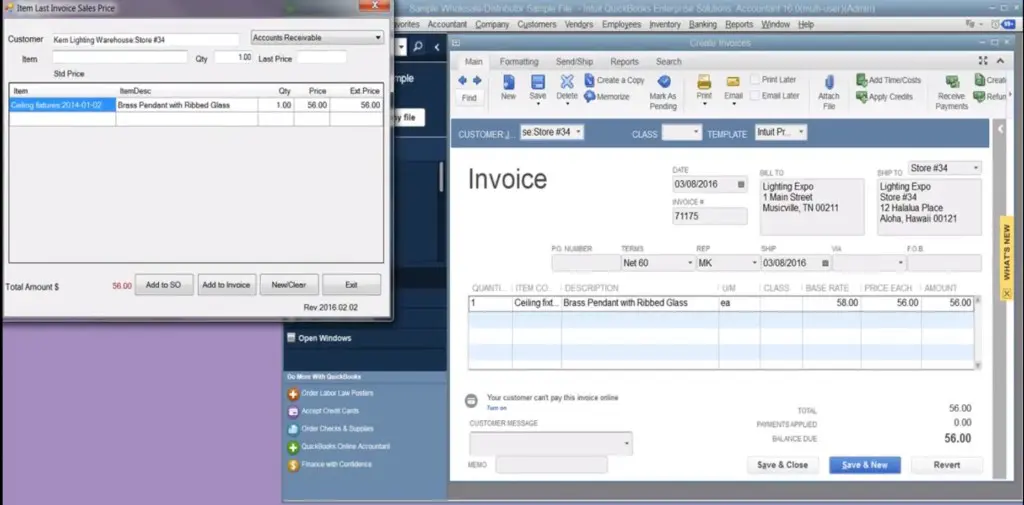Click the Memo input field
Image resolution: width=1024 pixels, height=505 pixels.
[551, 465]
